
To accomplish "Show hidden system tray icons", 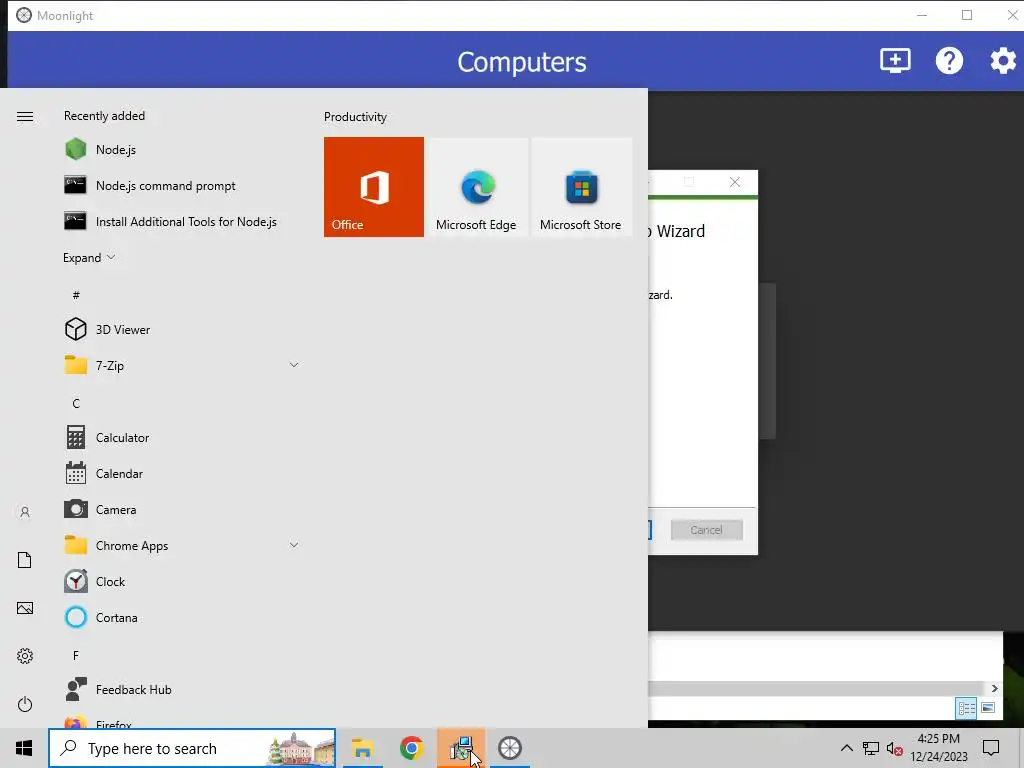I will (846, 748).
